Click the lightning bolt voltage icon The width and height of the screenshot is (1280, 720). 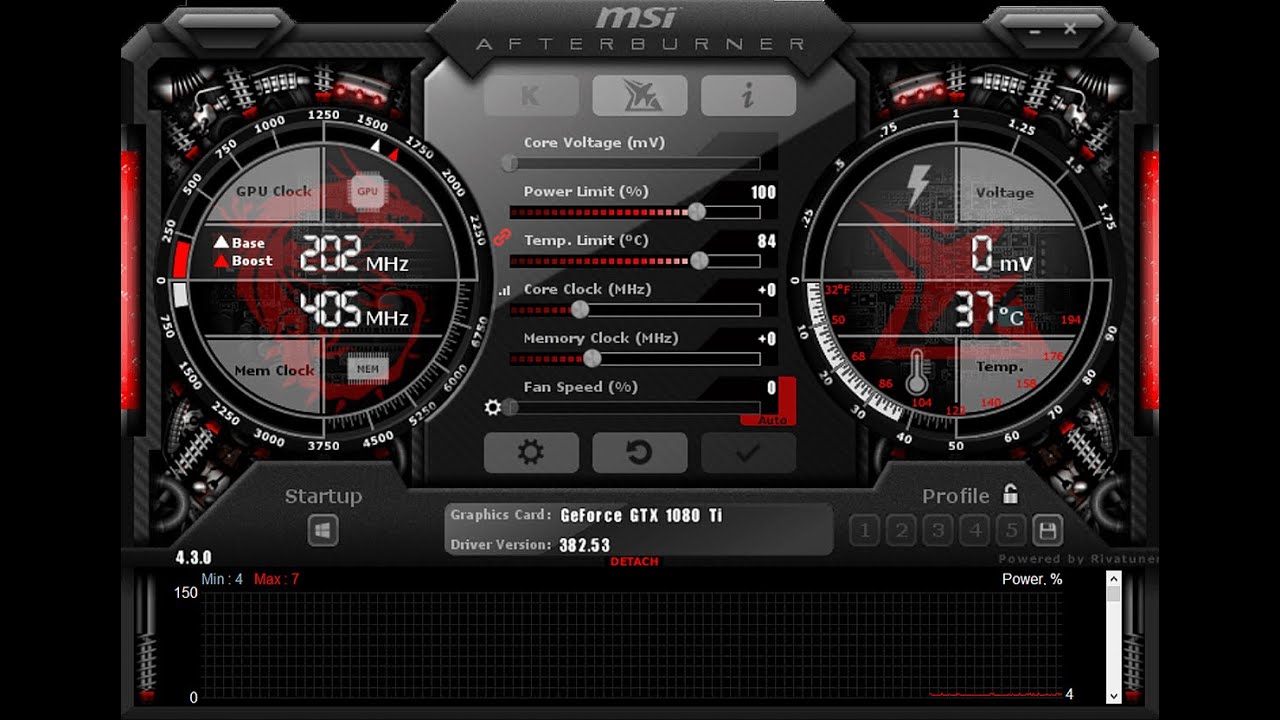pos(917,186)
